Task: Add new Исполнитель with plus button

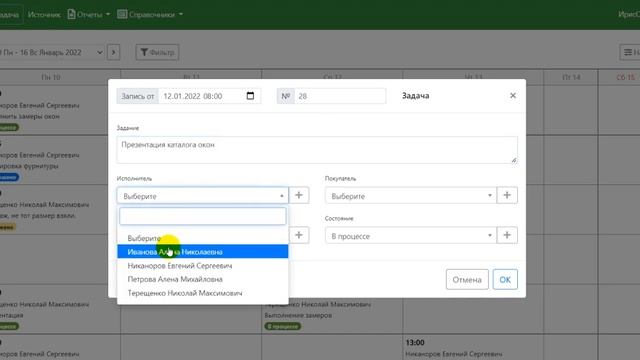Action: coord(299,195)
